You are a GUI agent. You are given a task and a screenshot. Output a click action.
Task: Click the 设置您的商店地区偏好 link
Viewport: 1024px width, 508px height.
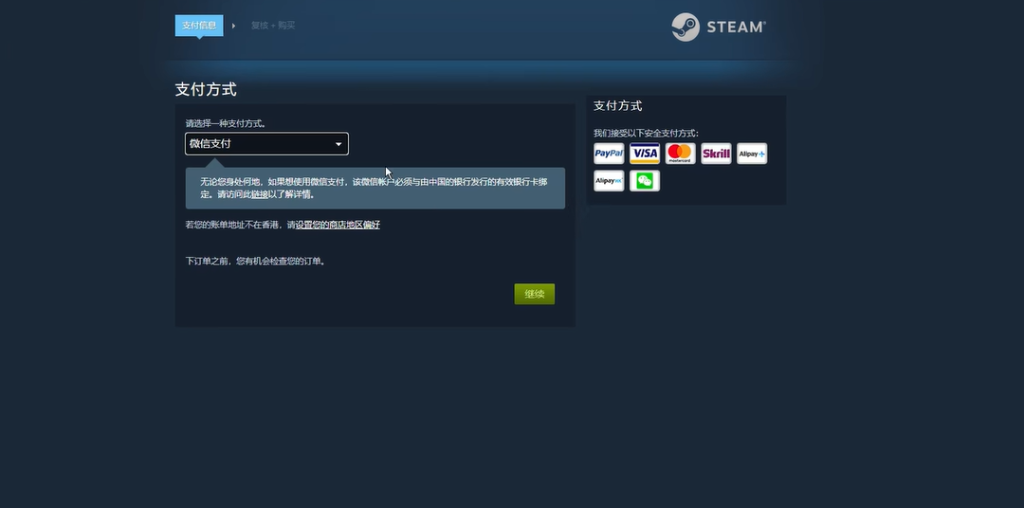[337, 225]
